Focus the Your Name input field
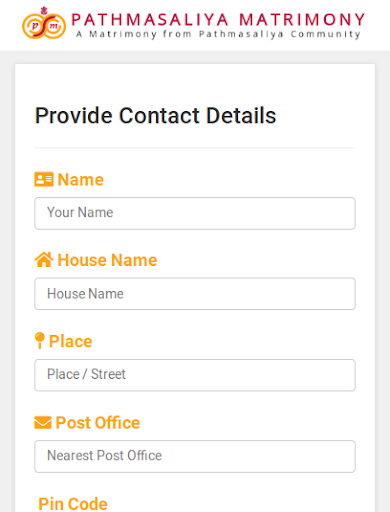390x512 pixels. point(195,213)
